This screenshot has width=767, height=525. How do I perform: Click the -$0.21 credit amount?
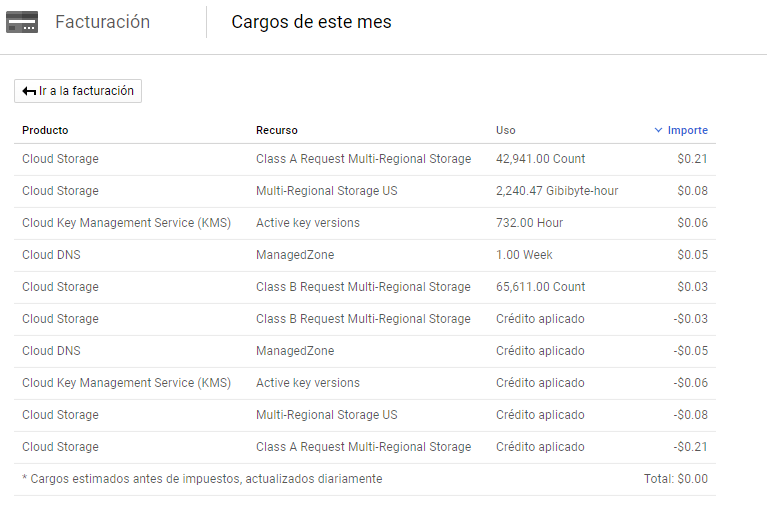[690, 447]
